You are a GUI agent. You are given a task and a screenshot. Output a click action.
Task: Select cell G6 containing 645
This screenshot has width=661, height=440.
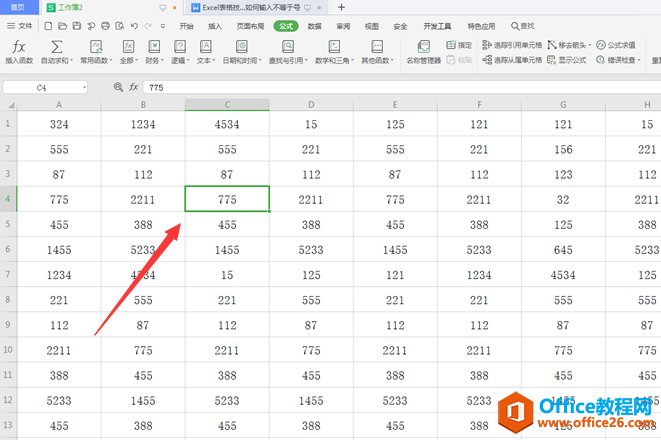coord(563,250)
